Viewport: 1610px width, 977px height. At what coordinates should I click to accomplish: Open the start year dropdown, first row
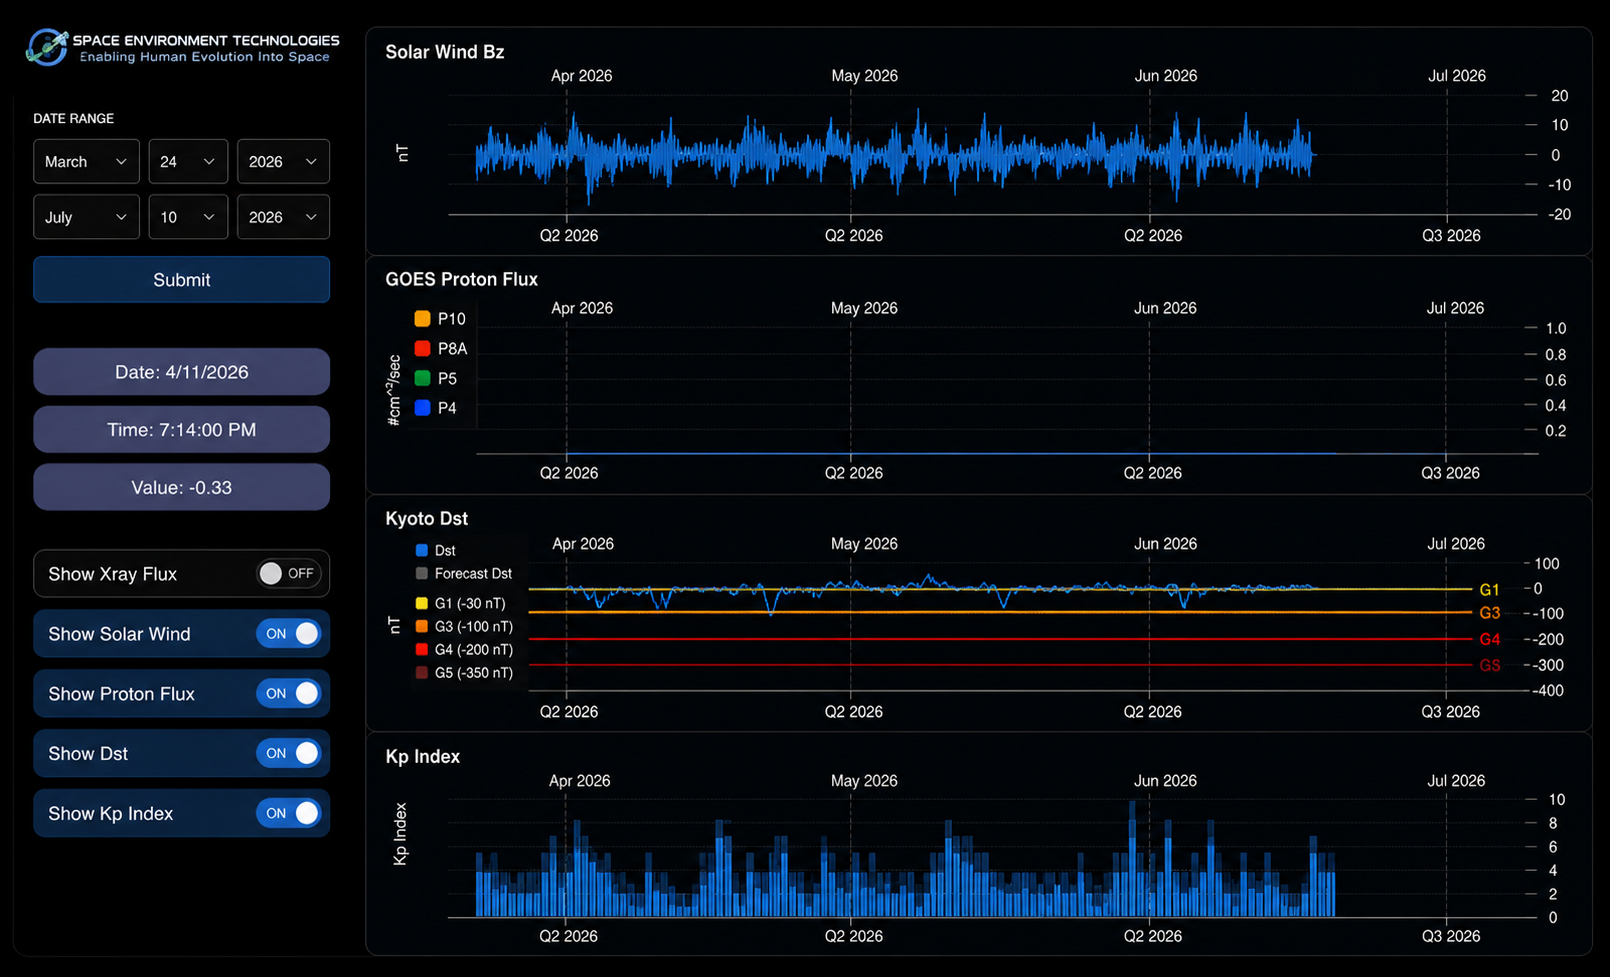click(x=283, y=161)
